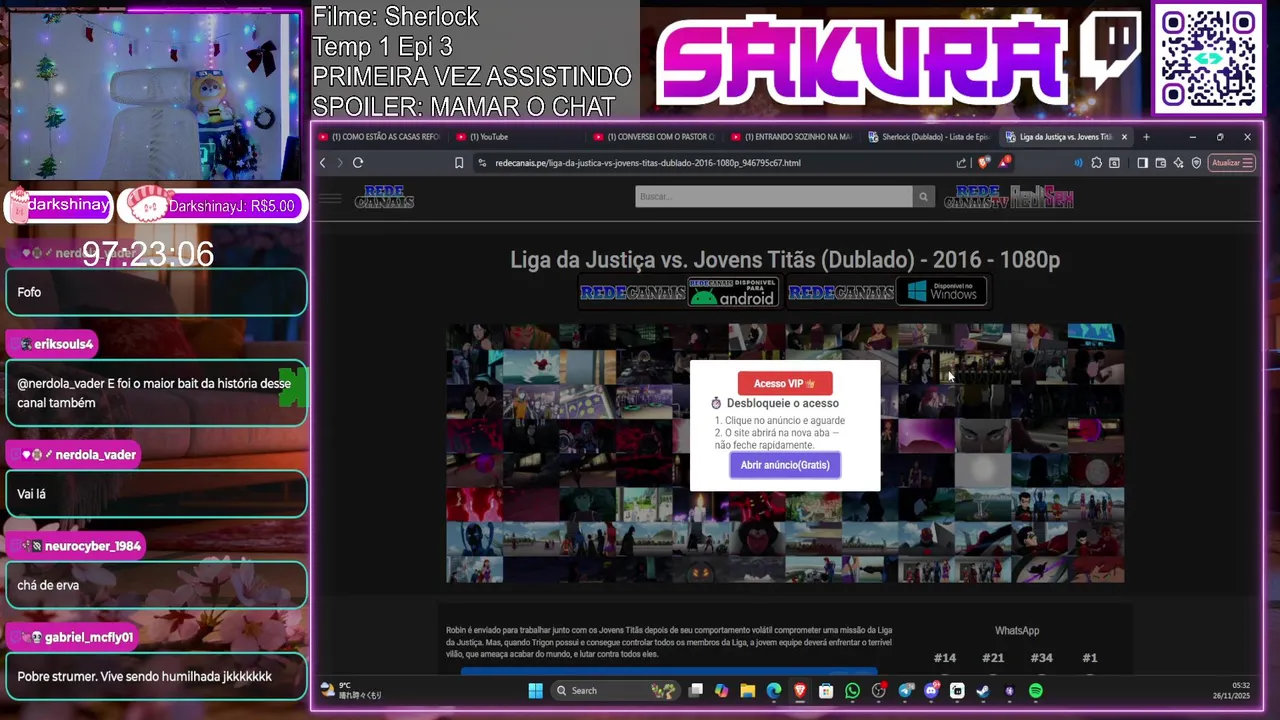Select #21 under WhatsApp
The image size is (1280, 720).
(993, 658)
